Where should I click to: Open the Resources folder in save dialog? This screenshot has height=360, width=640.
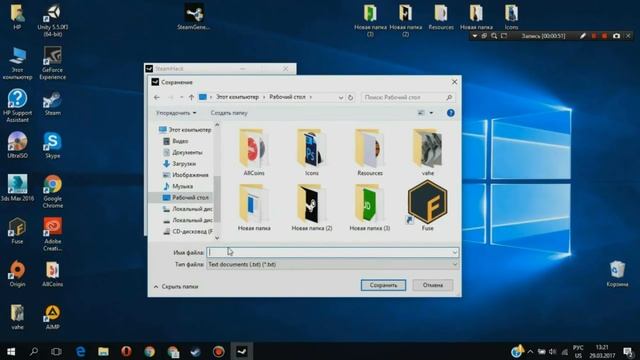tap(370, 152)
